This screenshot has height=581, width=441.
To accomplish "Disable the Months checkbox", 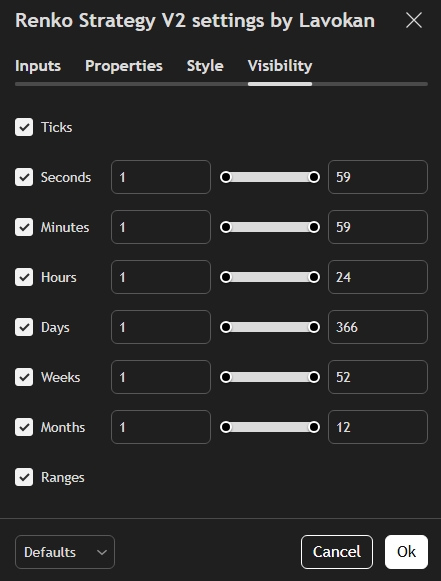I will click(24, 427).
